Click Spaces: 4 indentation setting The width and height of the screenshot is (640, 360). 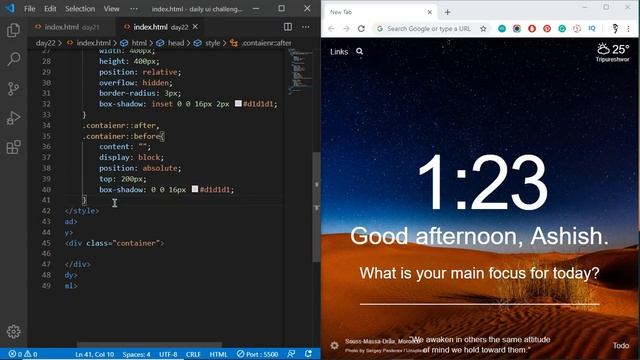pyautogui.click(x=136, y=354)
